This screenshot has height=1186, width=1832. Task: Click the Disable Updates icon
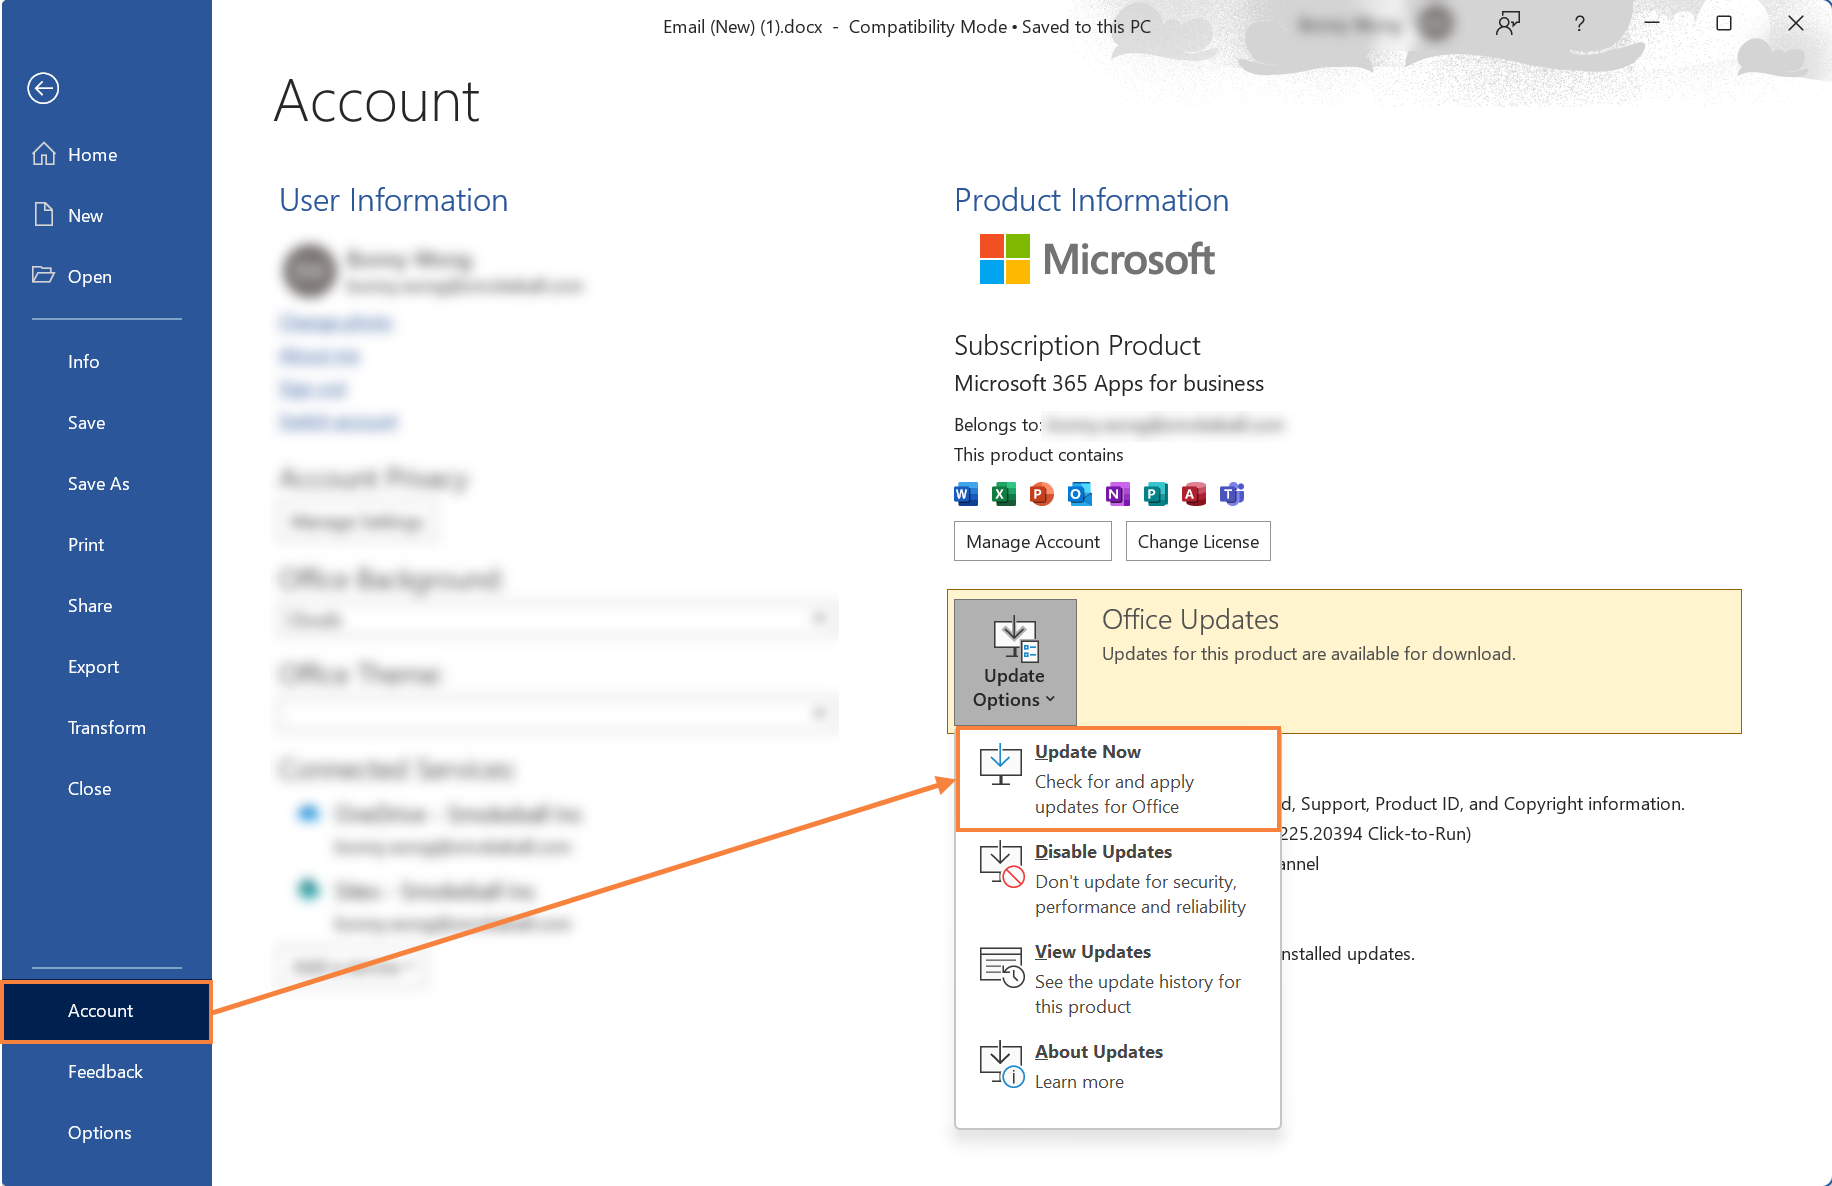(x=1002, y=865)
